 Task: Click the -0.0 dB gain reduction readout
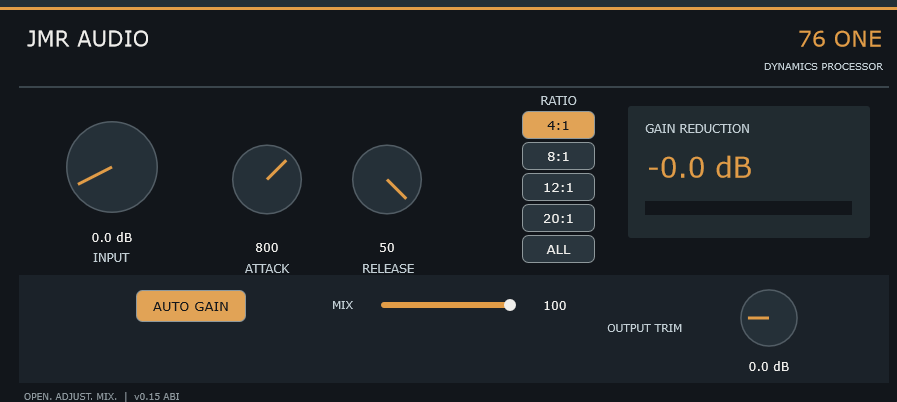point(699,168)
